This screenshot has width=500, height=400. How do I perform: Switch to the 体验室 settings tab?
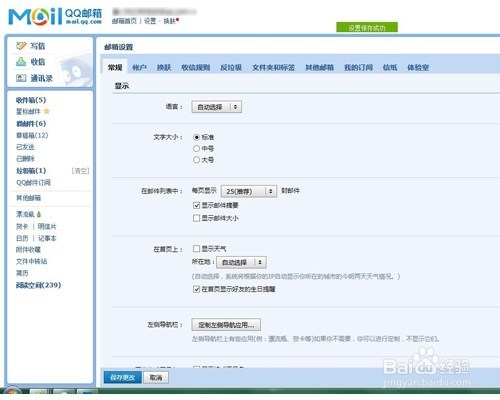418,68
